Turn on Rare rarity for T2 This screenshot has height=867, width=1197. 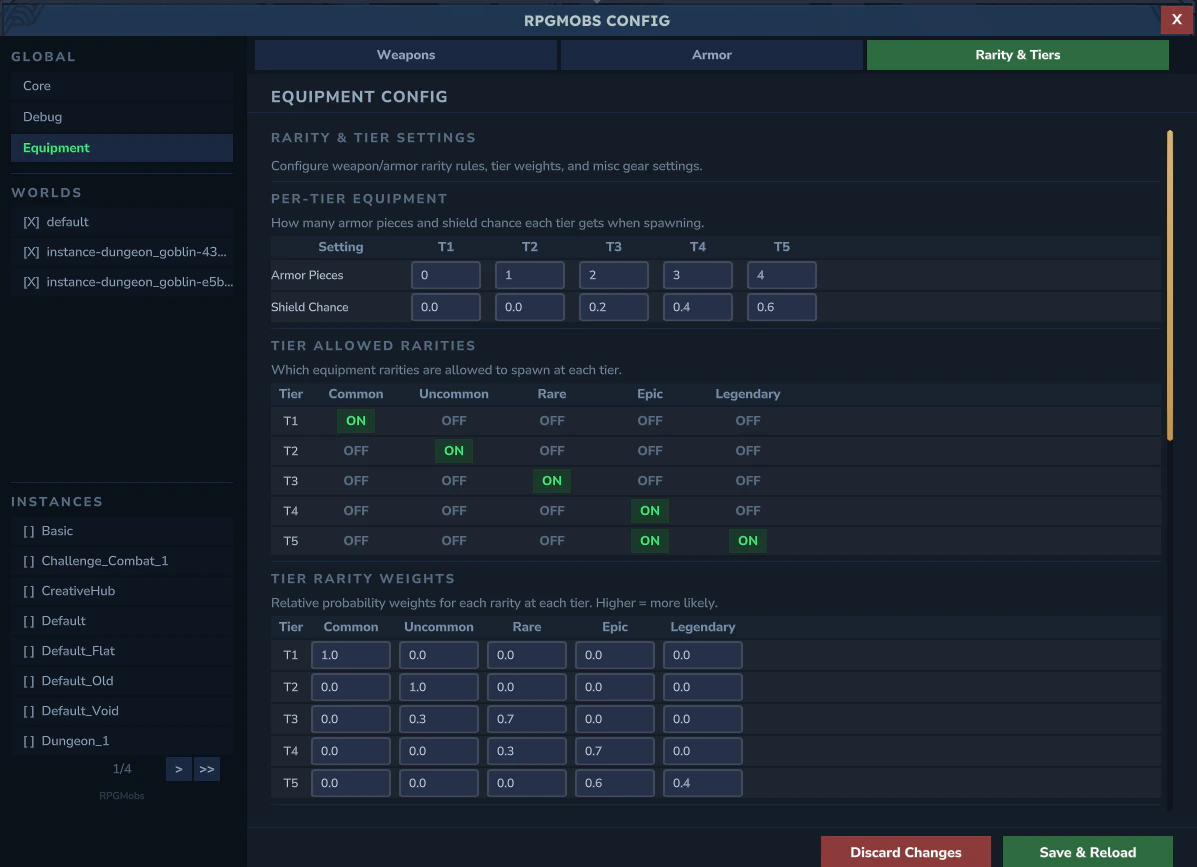pos(552,450)
